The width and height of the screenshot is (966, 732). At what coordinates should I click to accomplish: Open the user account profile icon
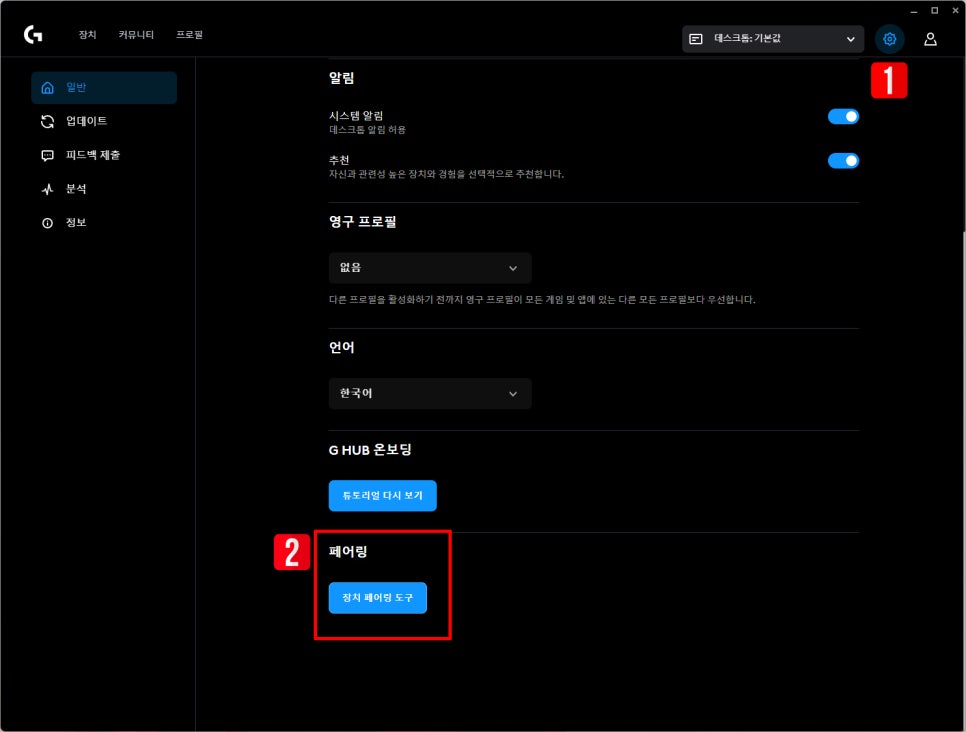pyautogui.click(x=930, y=39)
